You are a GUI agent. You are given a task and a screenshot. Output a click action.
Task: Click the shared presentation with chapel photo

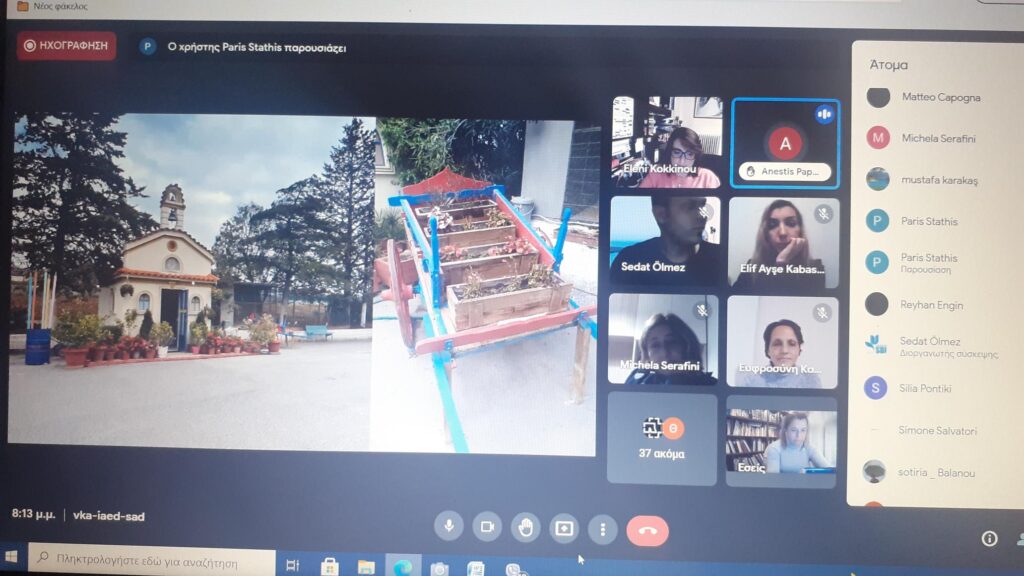point(302,284)
